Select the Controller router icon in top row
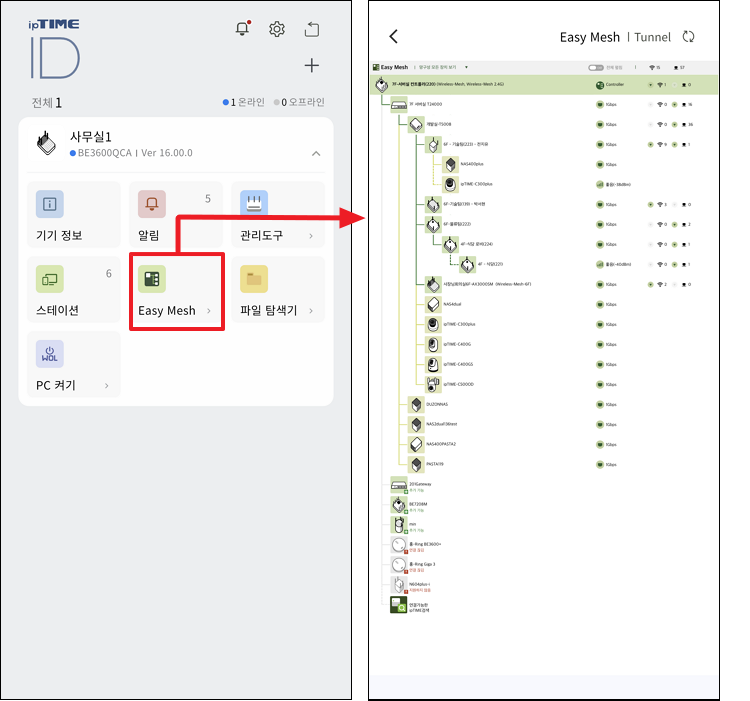The height and width of the screenshot is (701, 750). point(381,85)
